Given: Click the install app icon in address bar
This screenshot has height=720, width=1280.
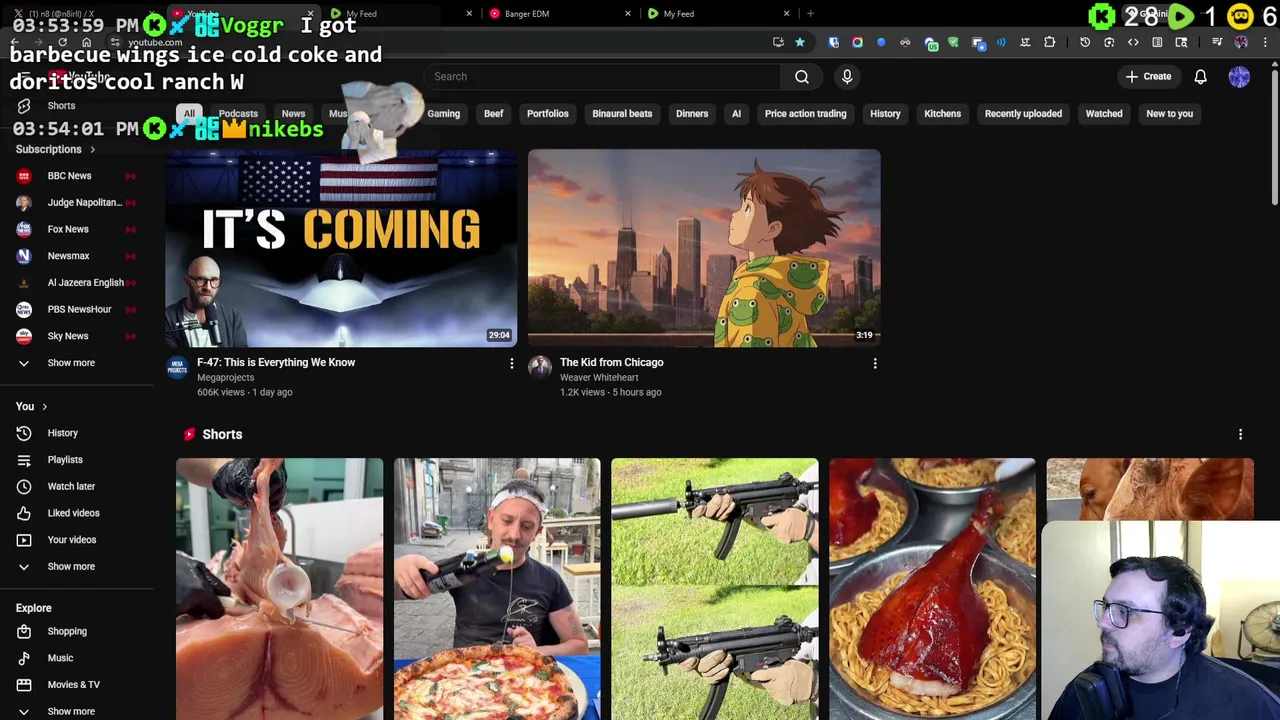Looking at the screenshot, I should coord(778,42).
